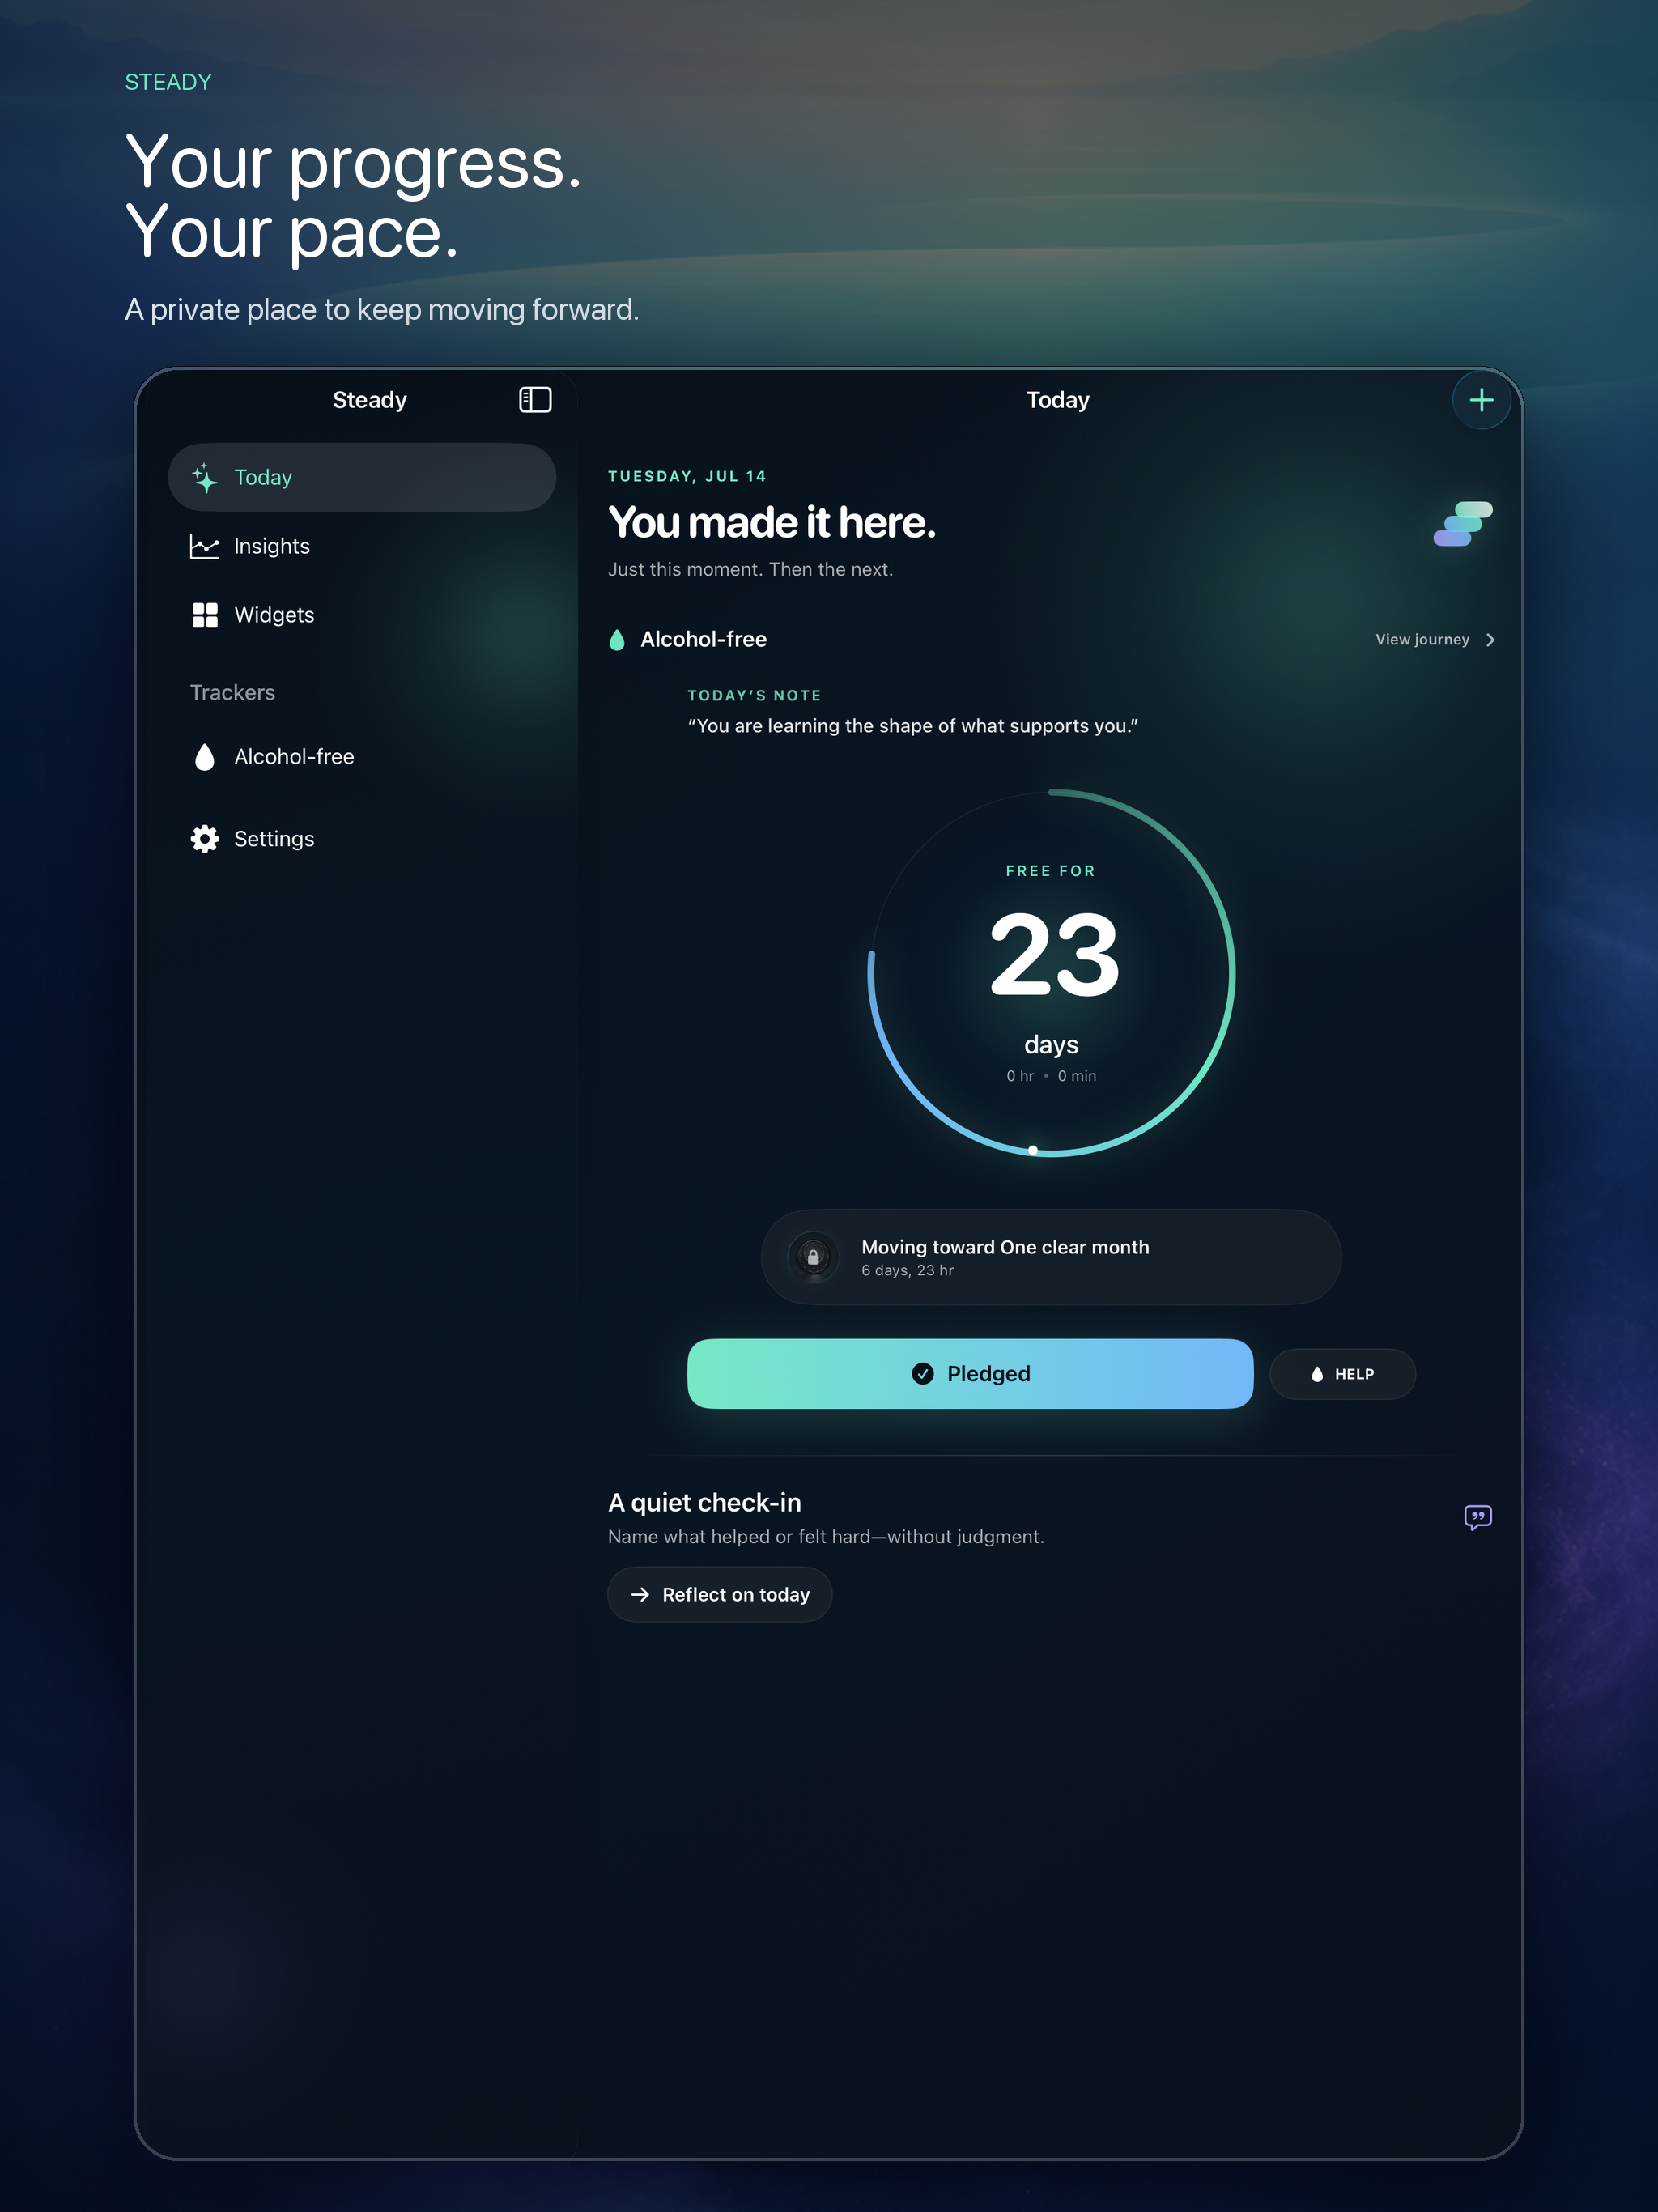This screenshot has height=2212, width=1658.
Task: Open the Today sparkle icon
Action: (x=205, y=478)
